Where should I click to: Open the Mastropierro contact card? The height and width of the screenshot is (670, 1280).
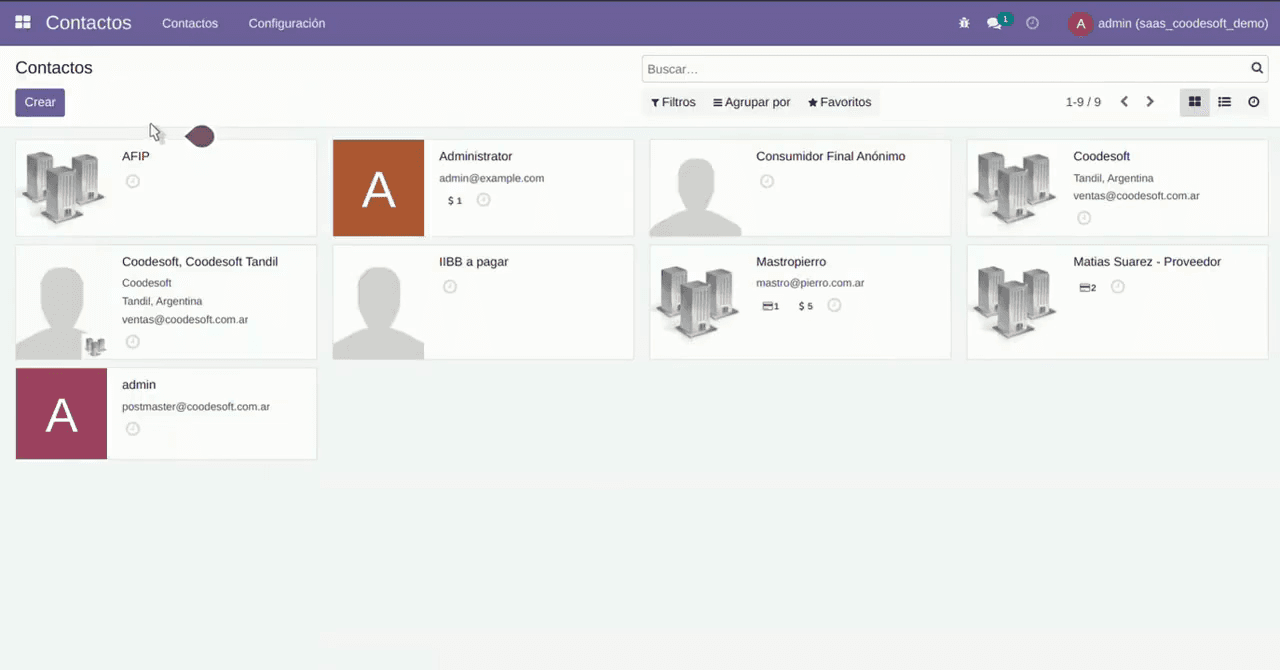click(x=800, y=302)
